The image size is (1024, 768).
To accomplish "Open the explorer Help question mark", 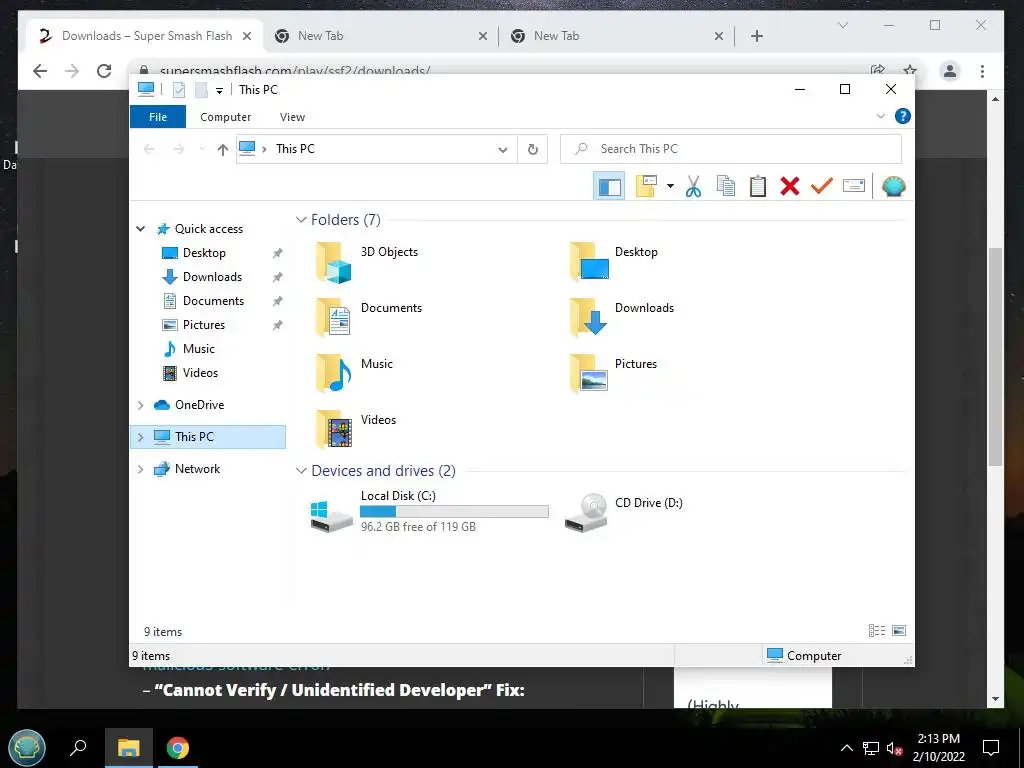I will coord(903,116).
